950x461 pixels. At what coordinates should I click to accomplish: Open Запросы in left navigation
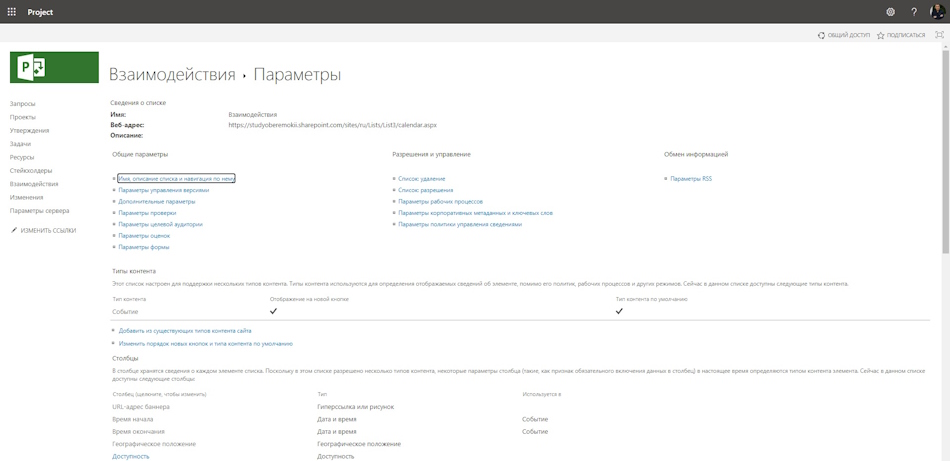[x=22, y=104]
